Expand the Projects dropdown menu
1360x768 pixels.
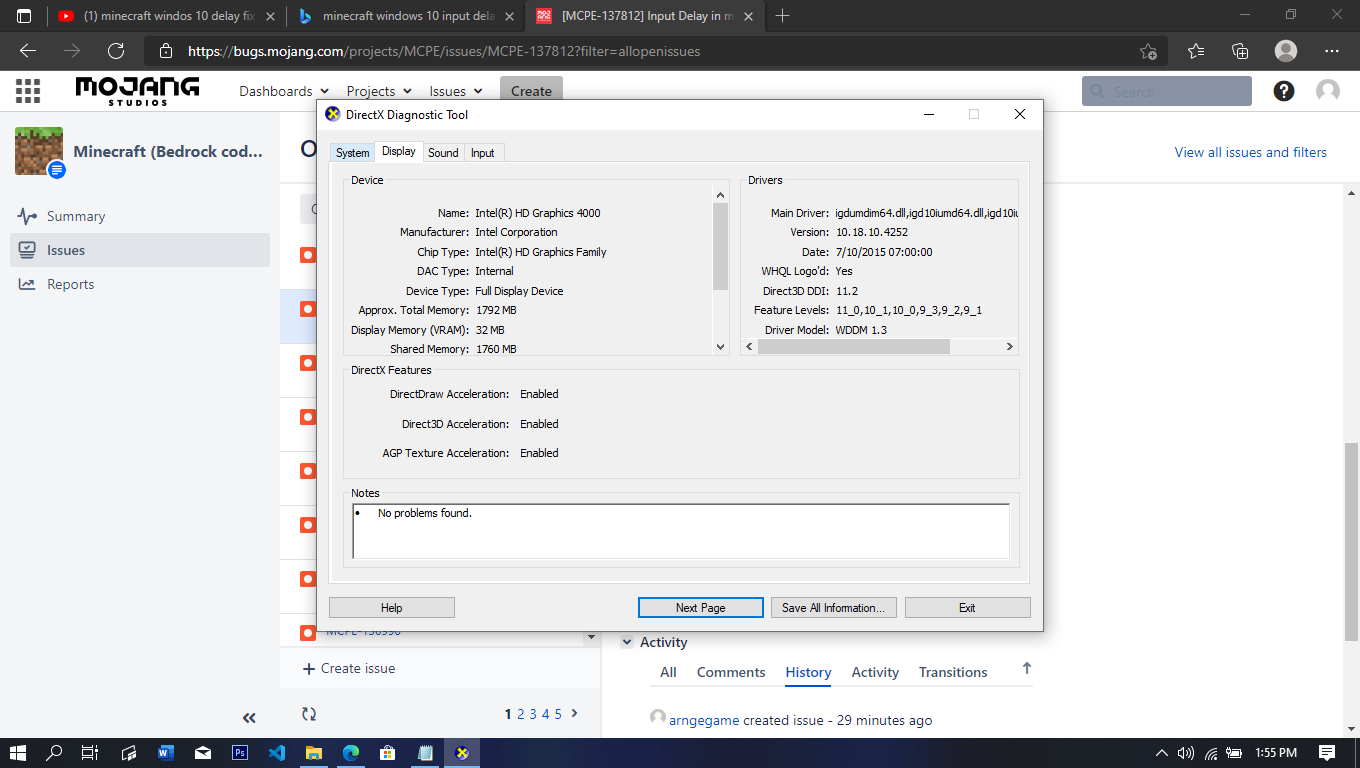[x=379, y=91]
